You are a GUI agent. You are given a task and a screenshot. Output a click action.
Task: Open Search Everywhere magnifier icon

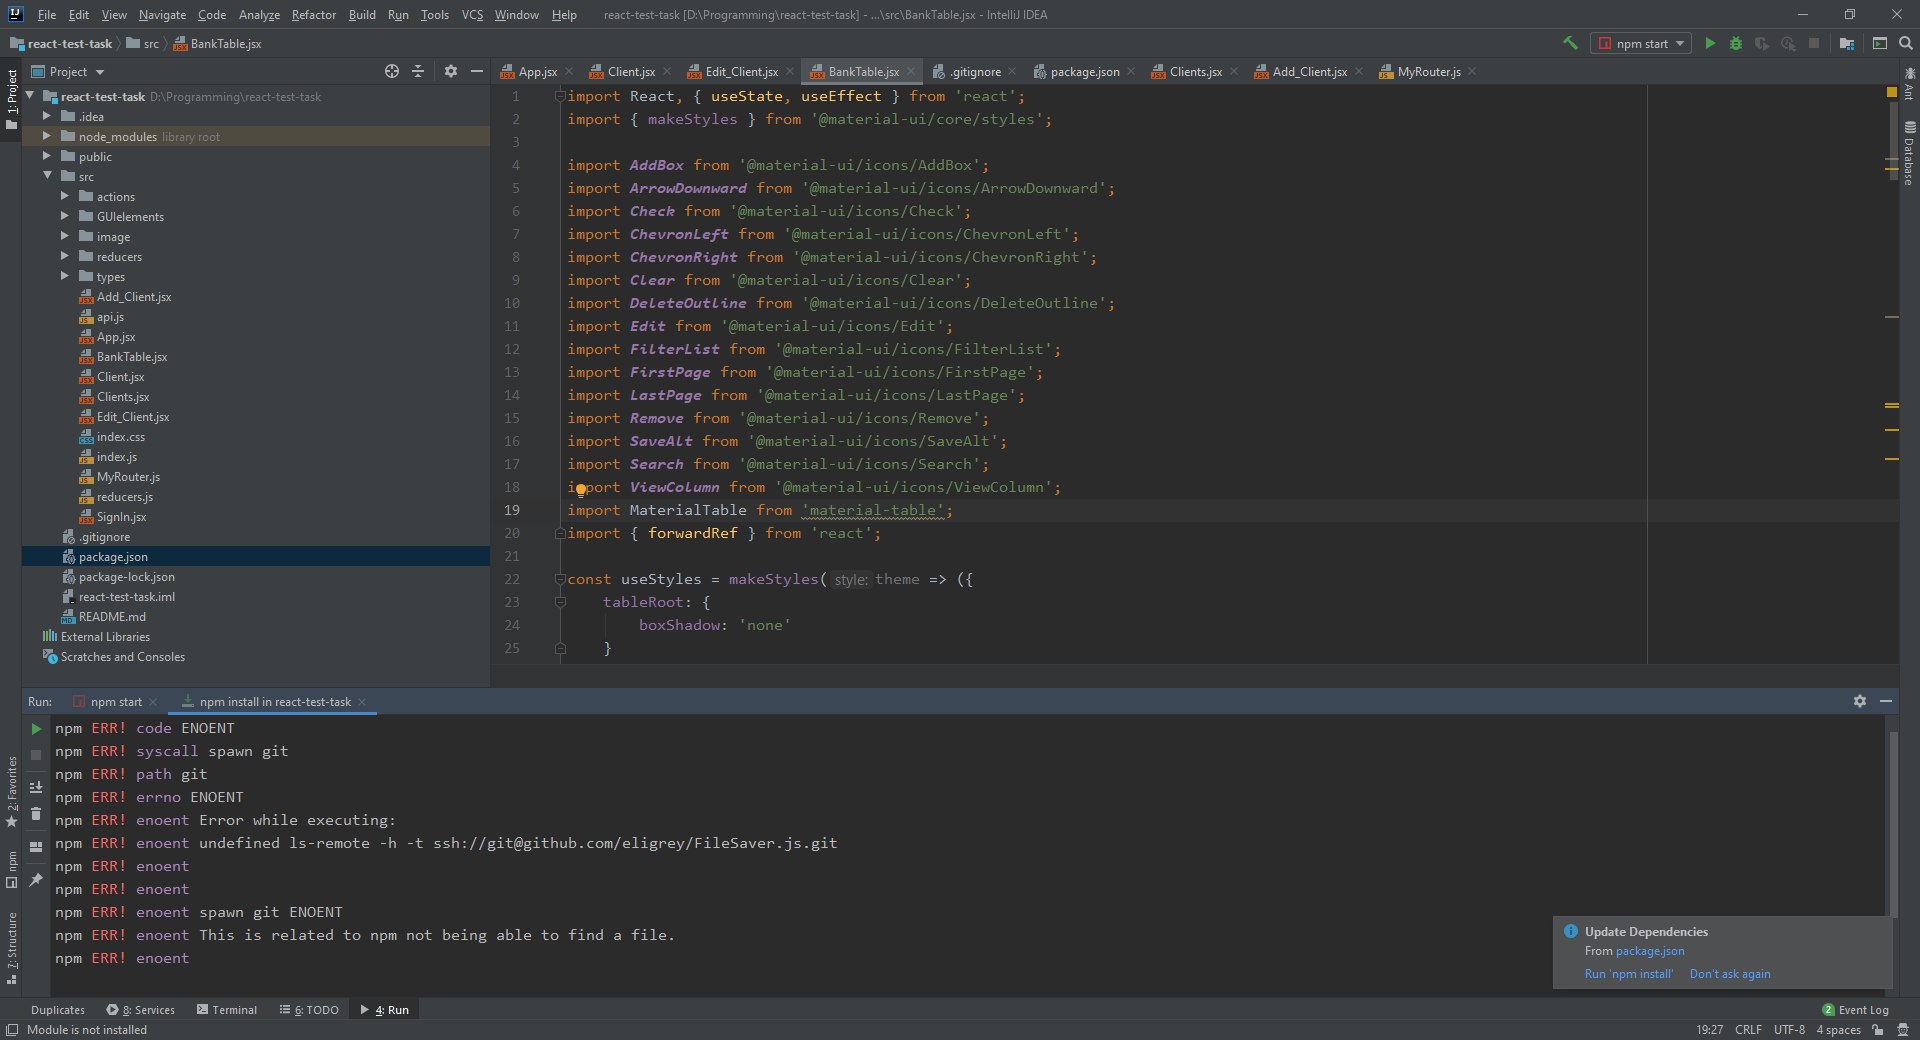1905,43
